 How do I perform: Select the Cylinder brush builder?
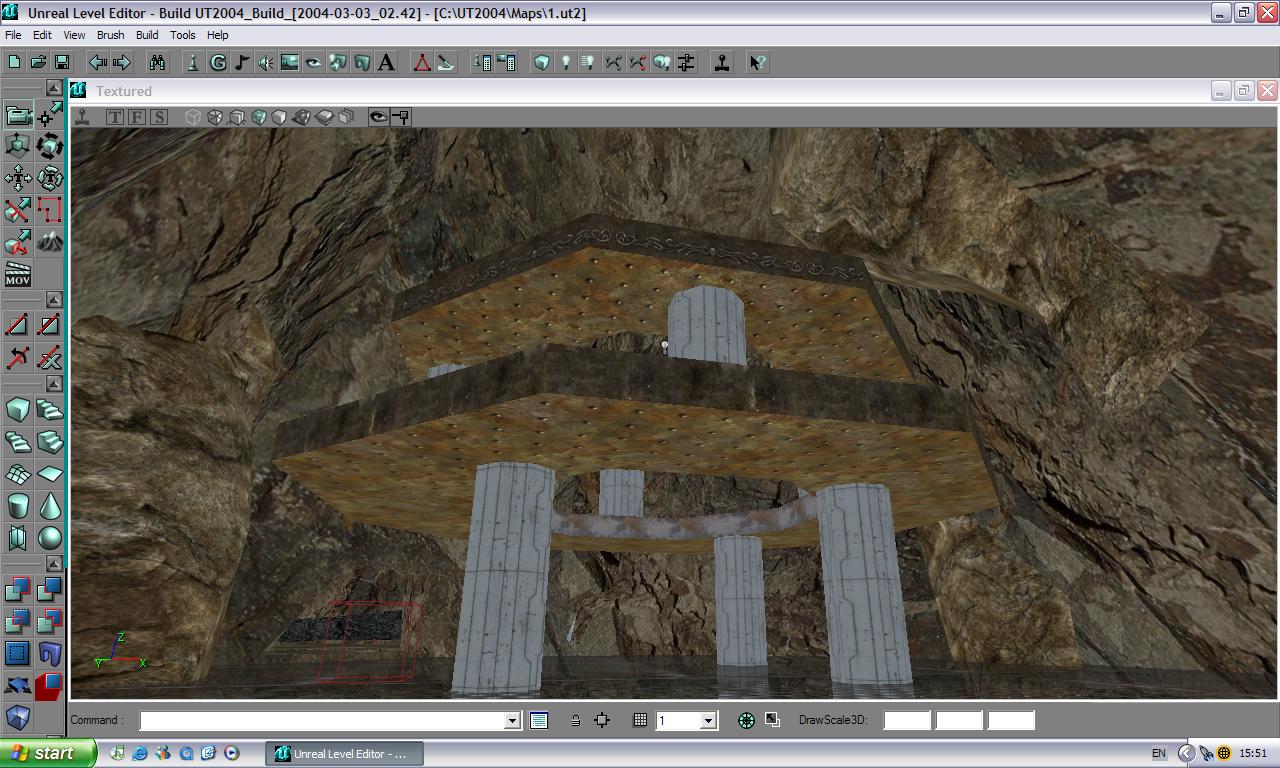click(x=18, y=505)
